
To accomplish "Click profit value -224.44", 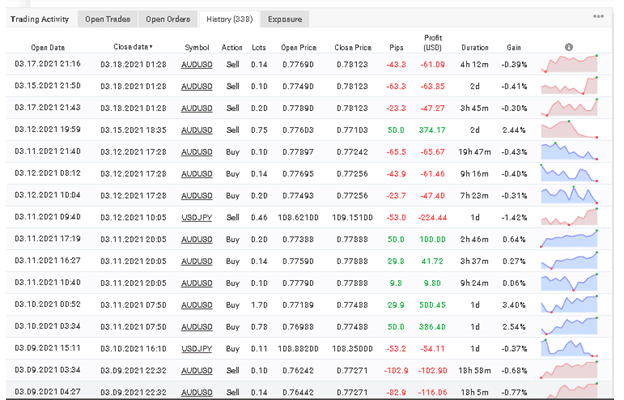I will [432, 218].
